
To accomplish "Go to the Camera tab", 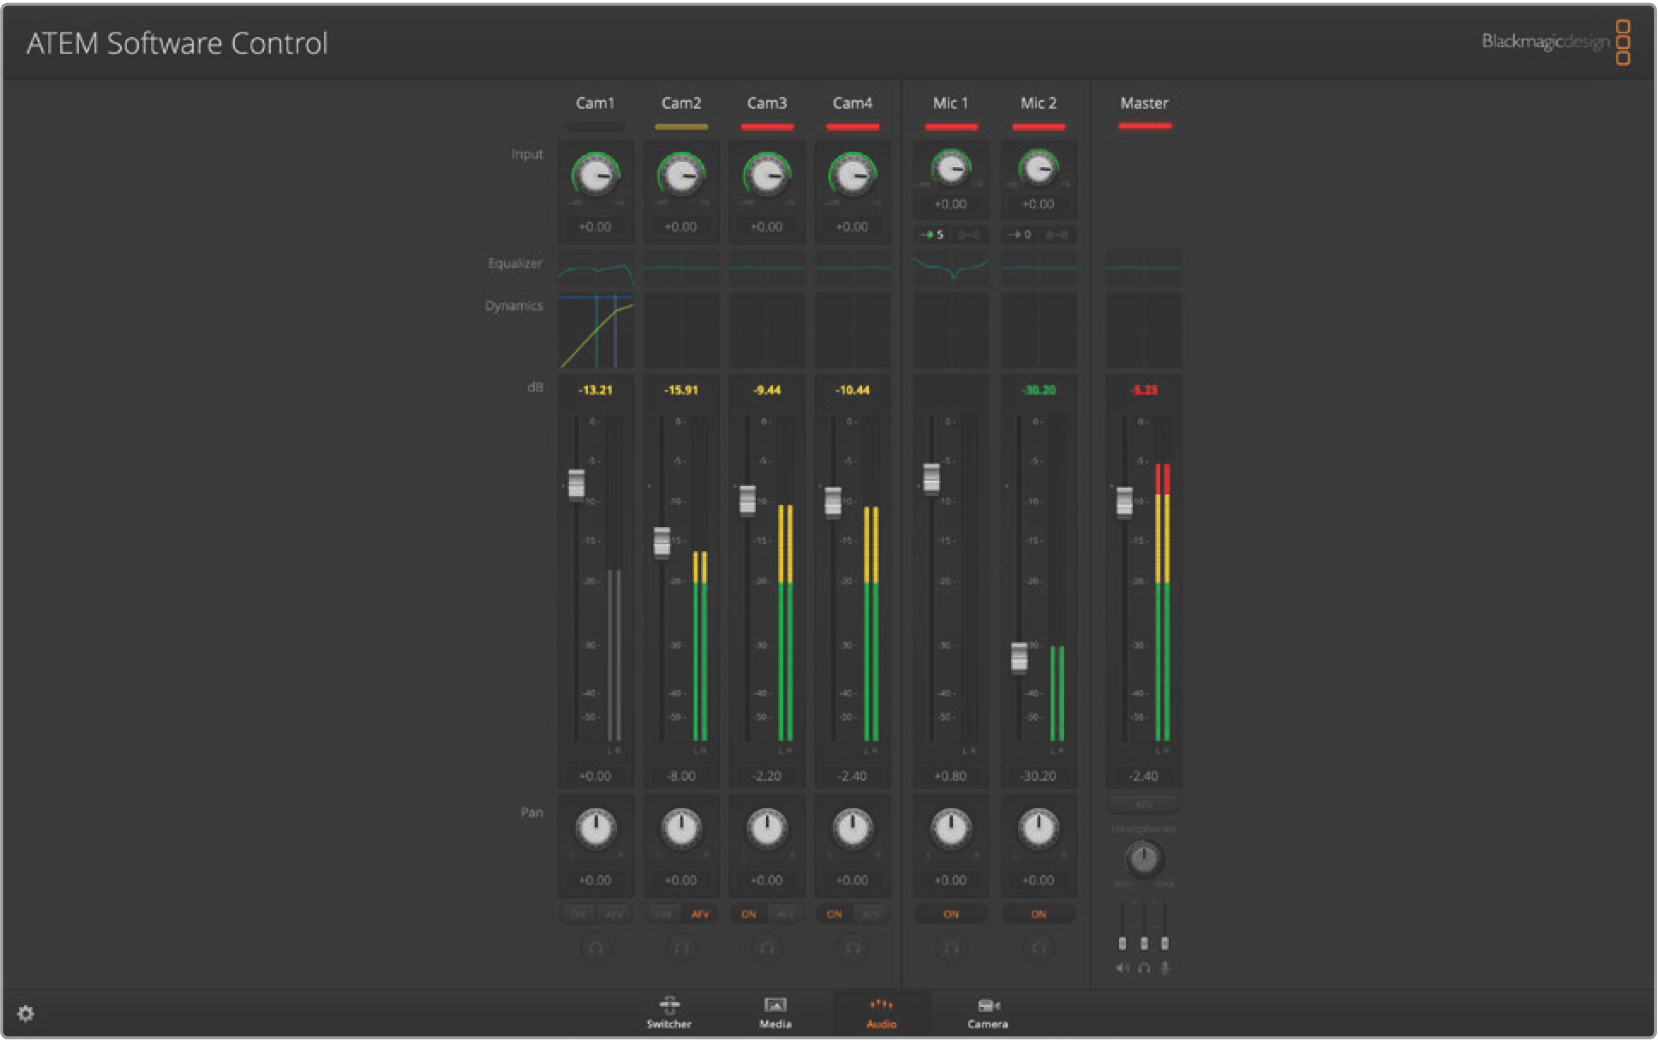I will click(987, 1012).
